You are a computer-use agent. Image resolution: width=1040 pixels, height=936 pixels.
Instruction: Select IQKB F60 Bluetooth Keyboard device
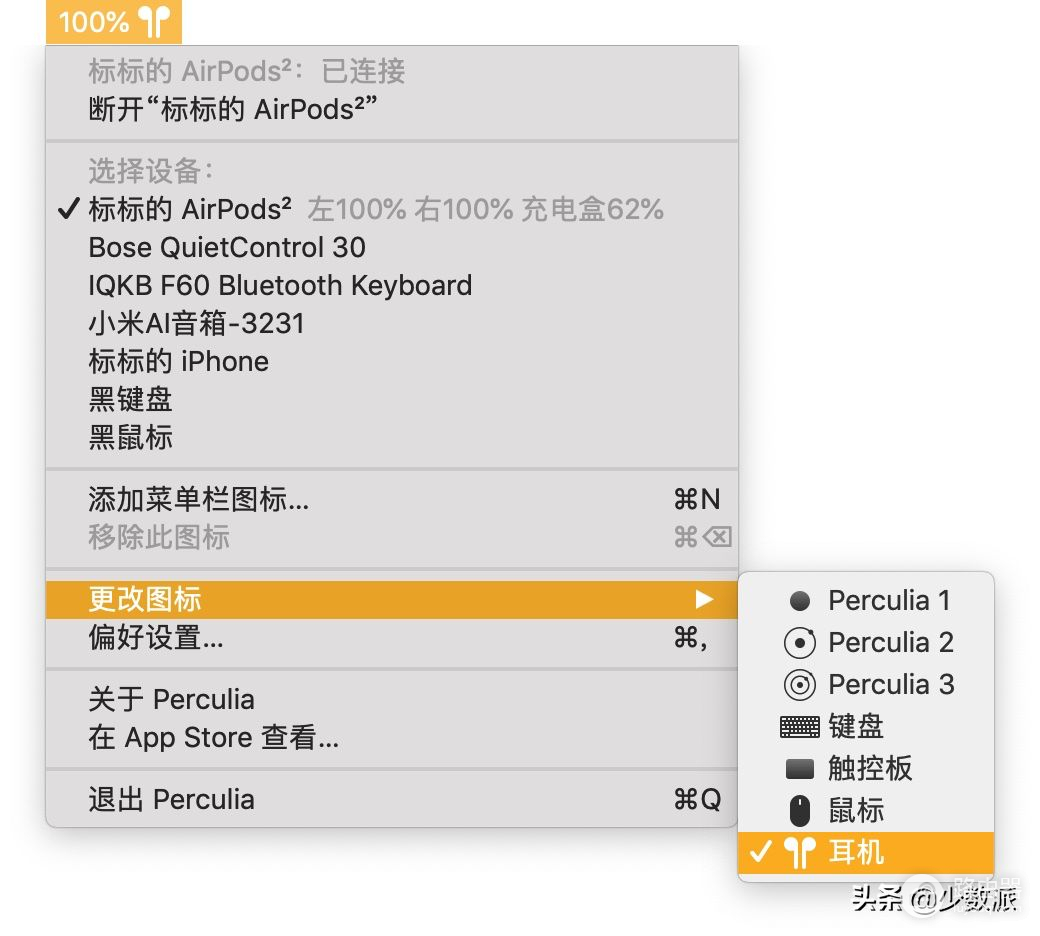point(280,285)
